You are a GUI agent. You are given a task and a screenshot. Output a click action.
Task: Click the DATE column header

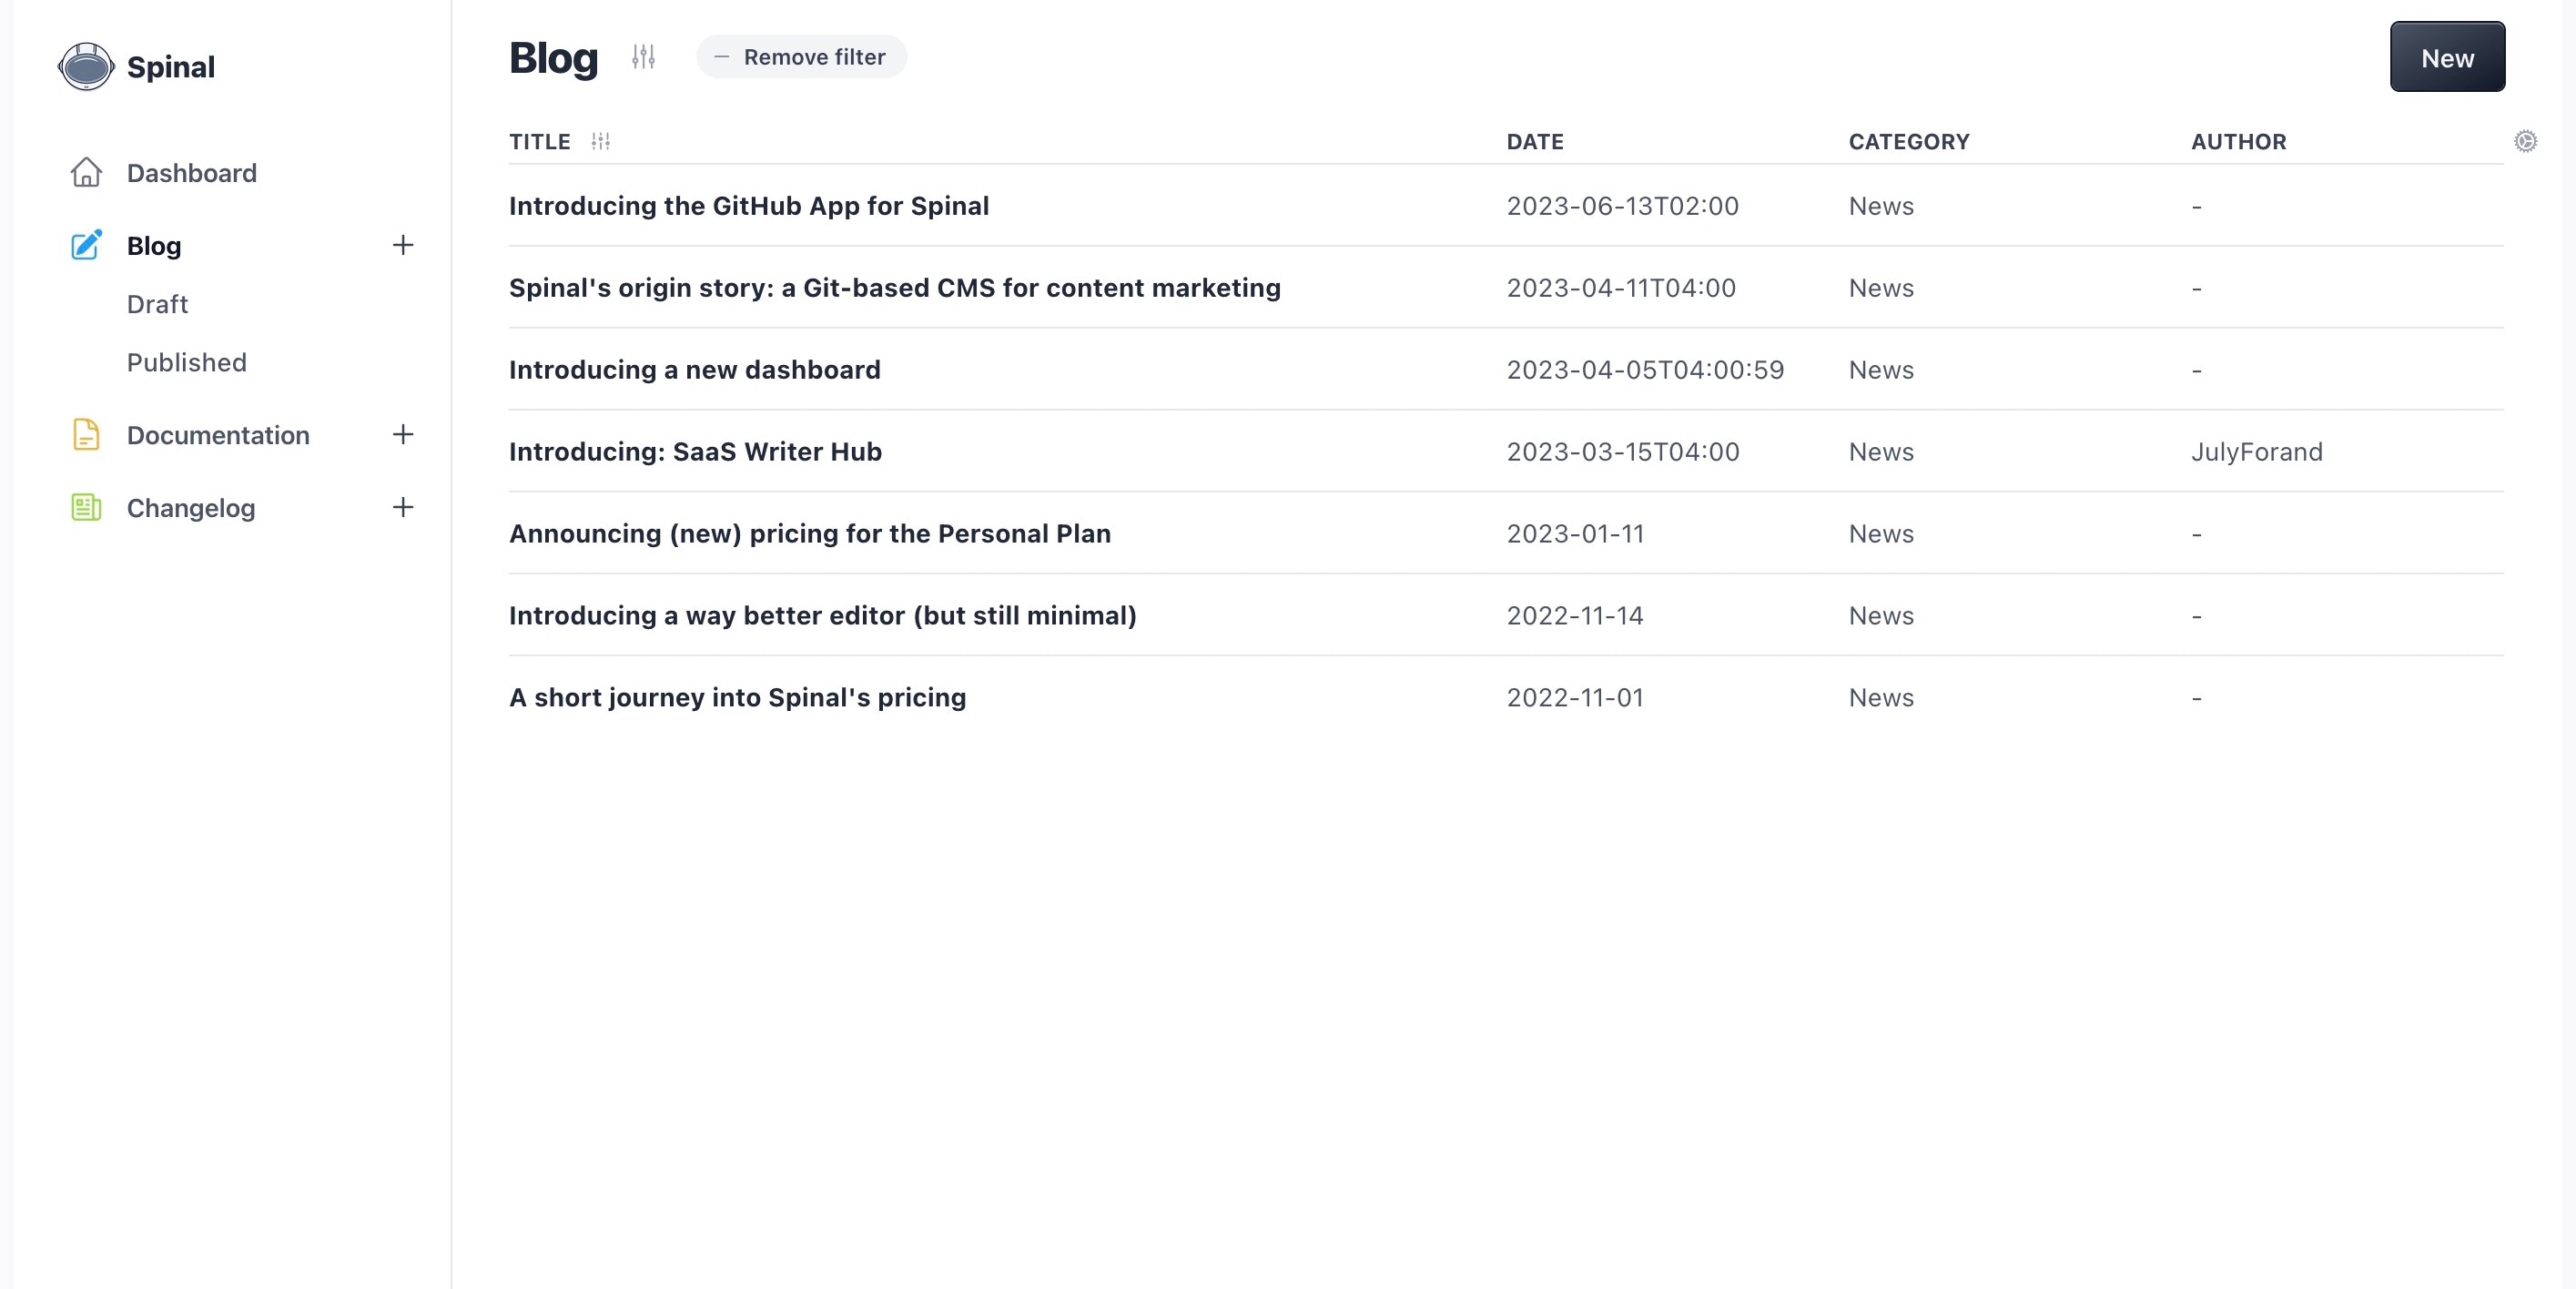tap(1534, 142)
